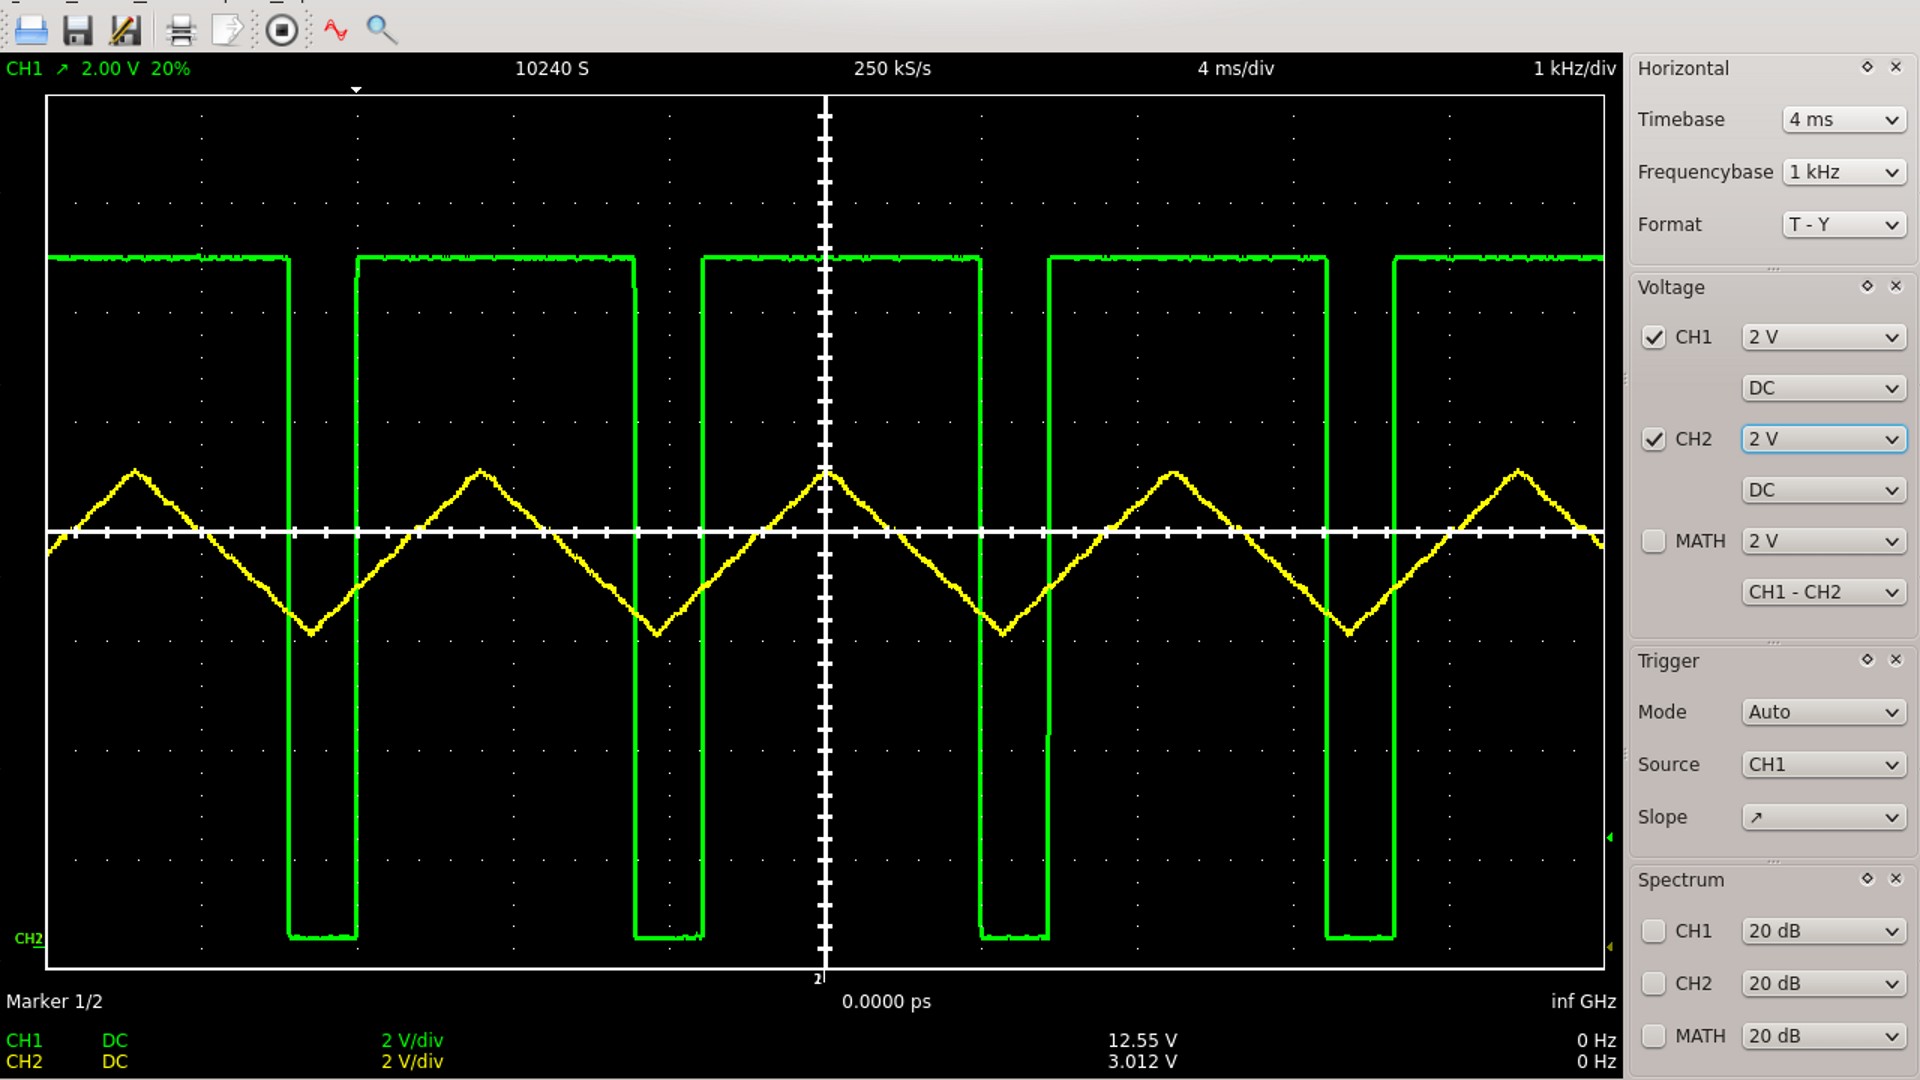This screenshot has height=1080, width=1920.
Task: Float the Horizontal panel with diamond icon
Action: pos(1866,67)
